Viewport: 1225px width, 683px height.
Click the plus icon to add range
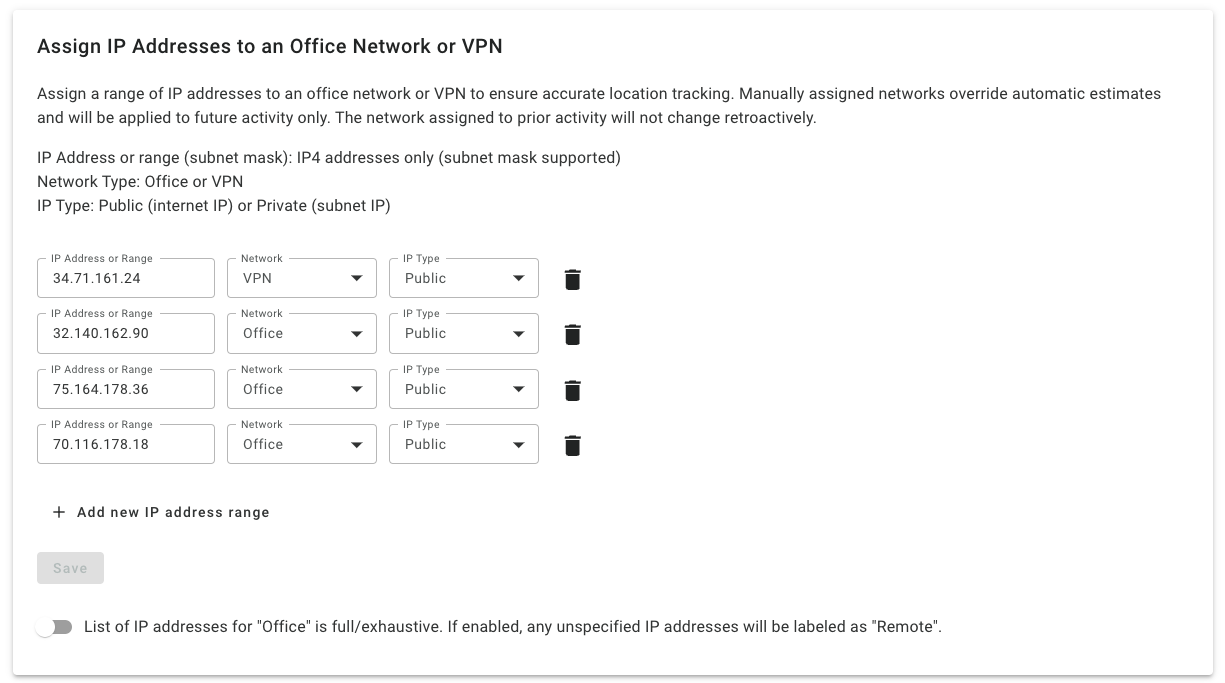point(59,512)
